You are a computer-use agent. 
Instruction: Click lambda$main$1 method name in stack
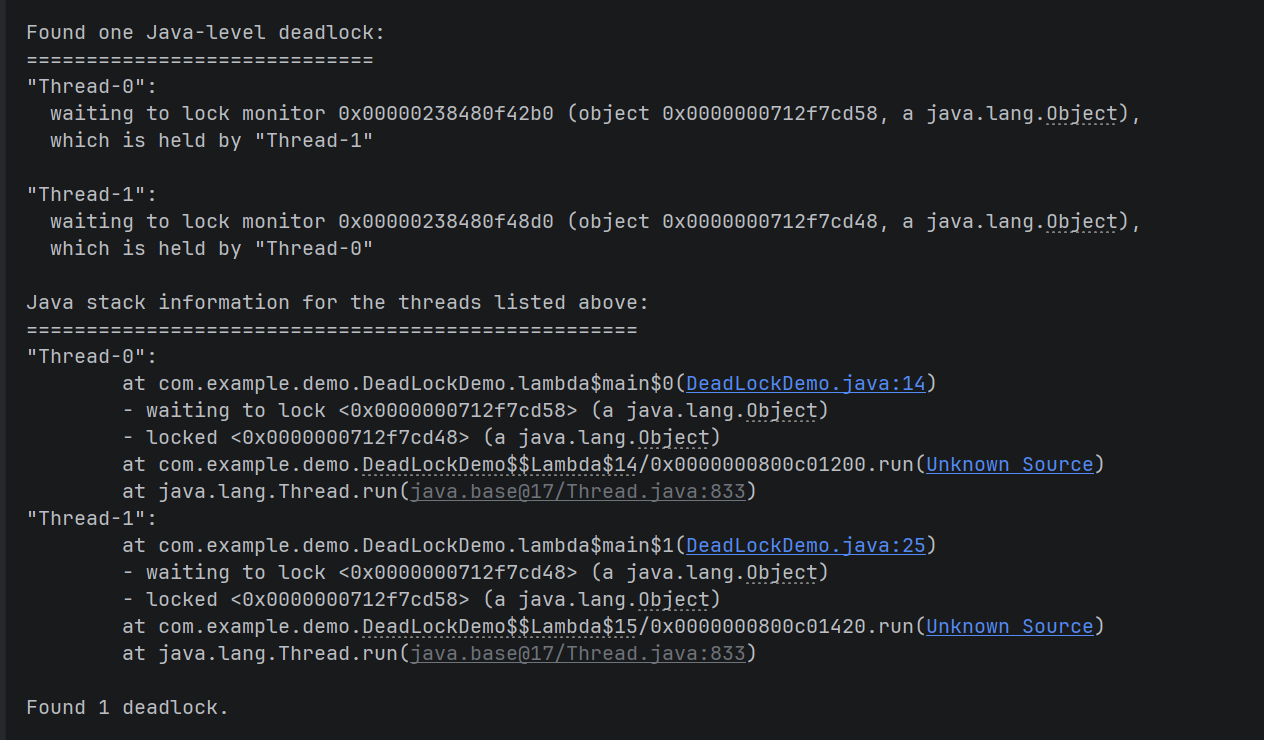(x=596, y=545)
